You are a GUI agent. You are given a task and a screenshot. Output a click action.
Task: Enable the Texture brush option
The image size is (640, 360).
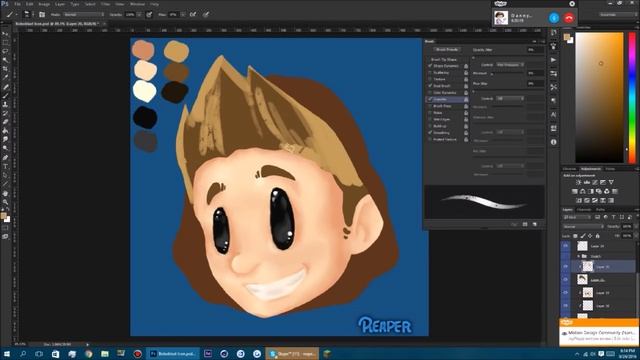coord(430,79)
